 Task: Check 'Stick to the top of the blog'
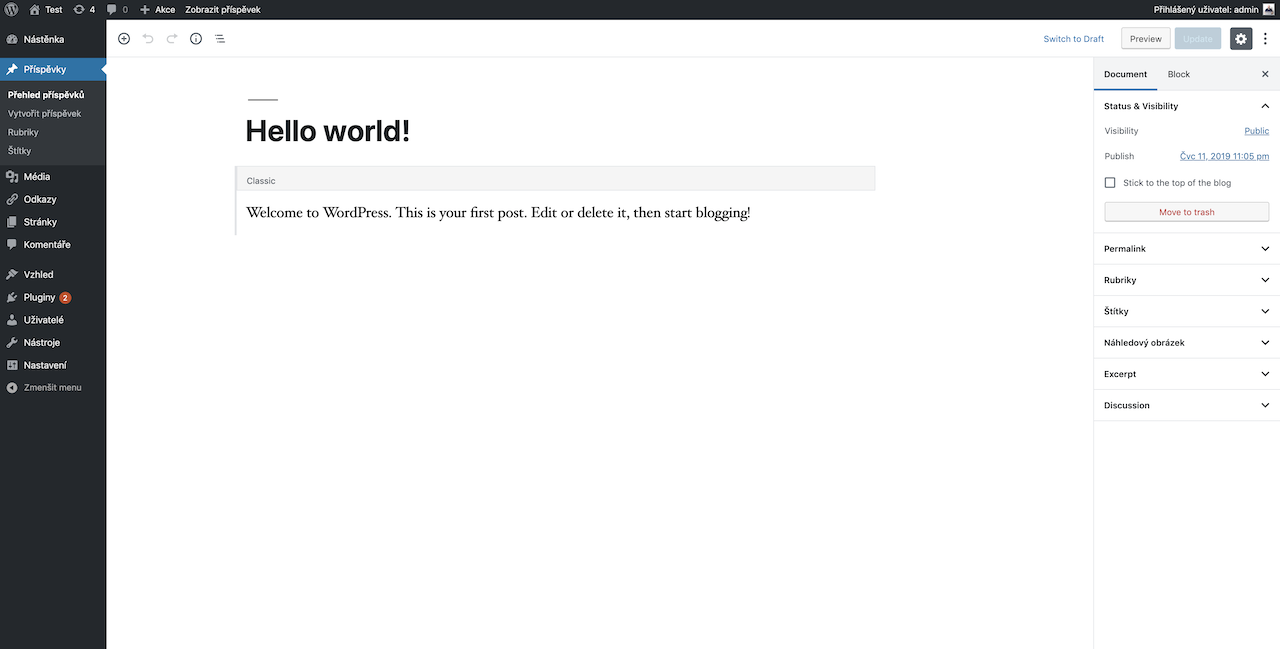coord(1110,182)
